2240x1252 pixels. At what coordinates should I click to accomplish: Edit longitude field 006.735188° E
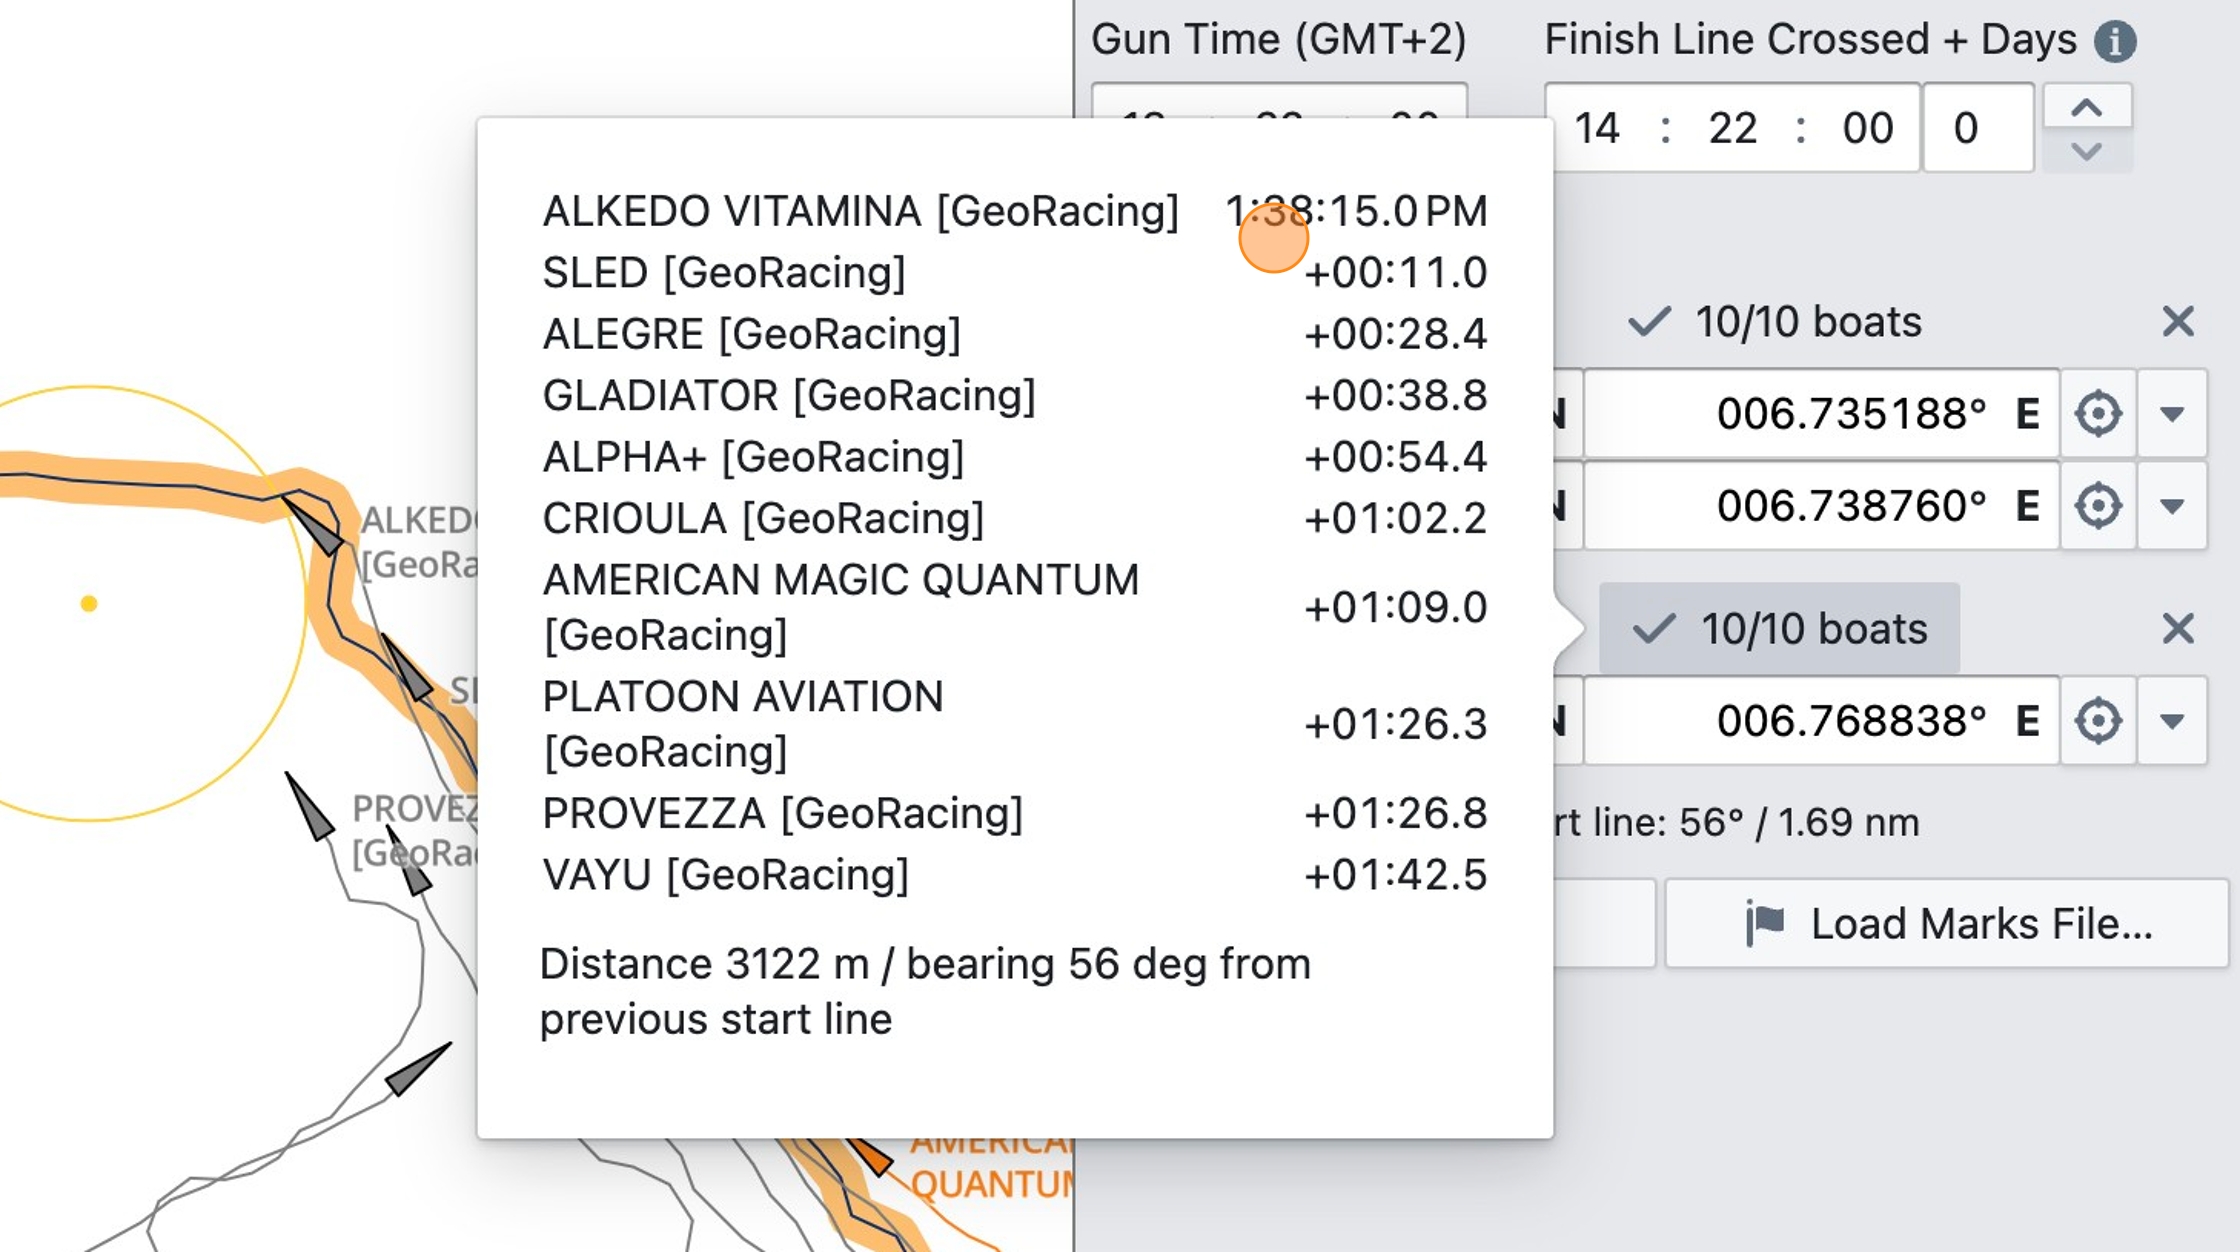pos(1822,414)
